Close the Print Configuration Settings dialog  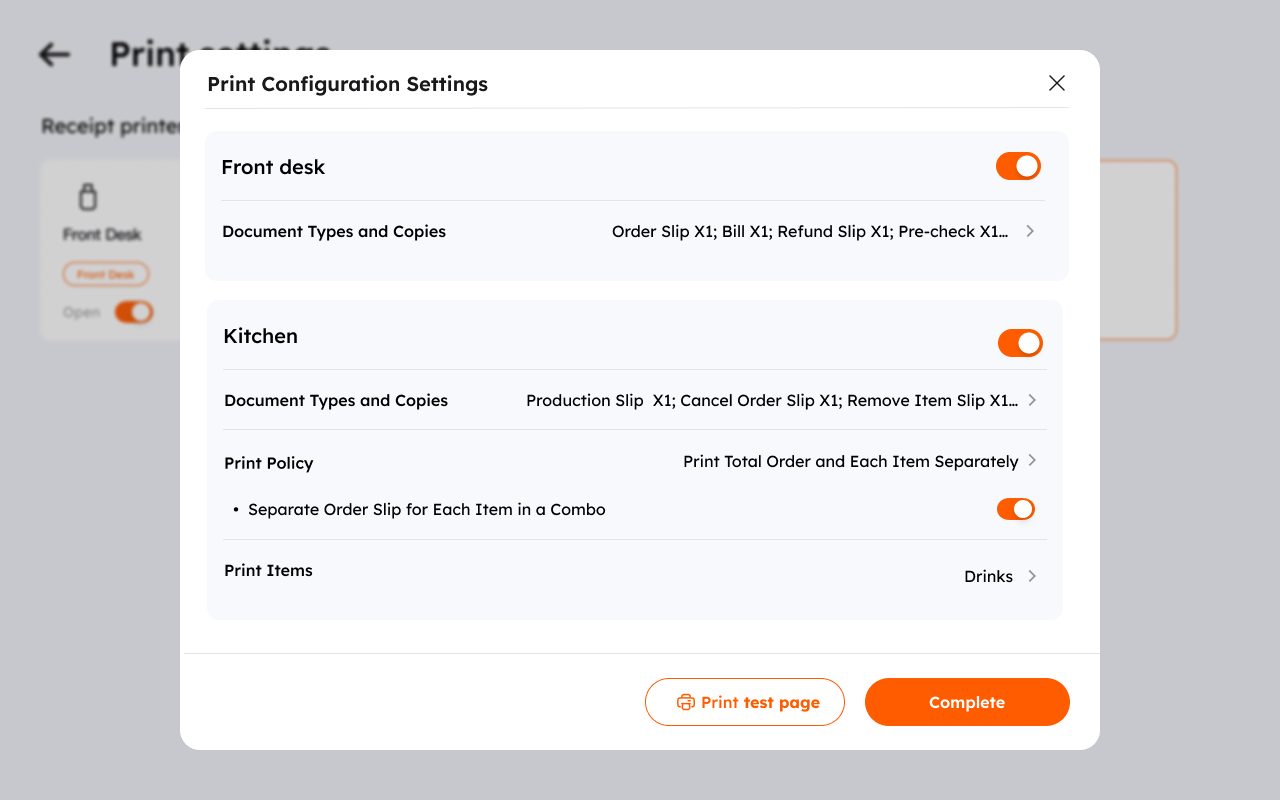coord(1056,83)
